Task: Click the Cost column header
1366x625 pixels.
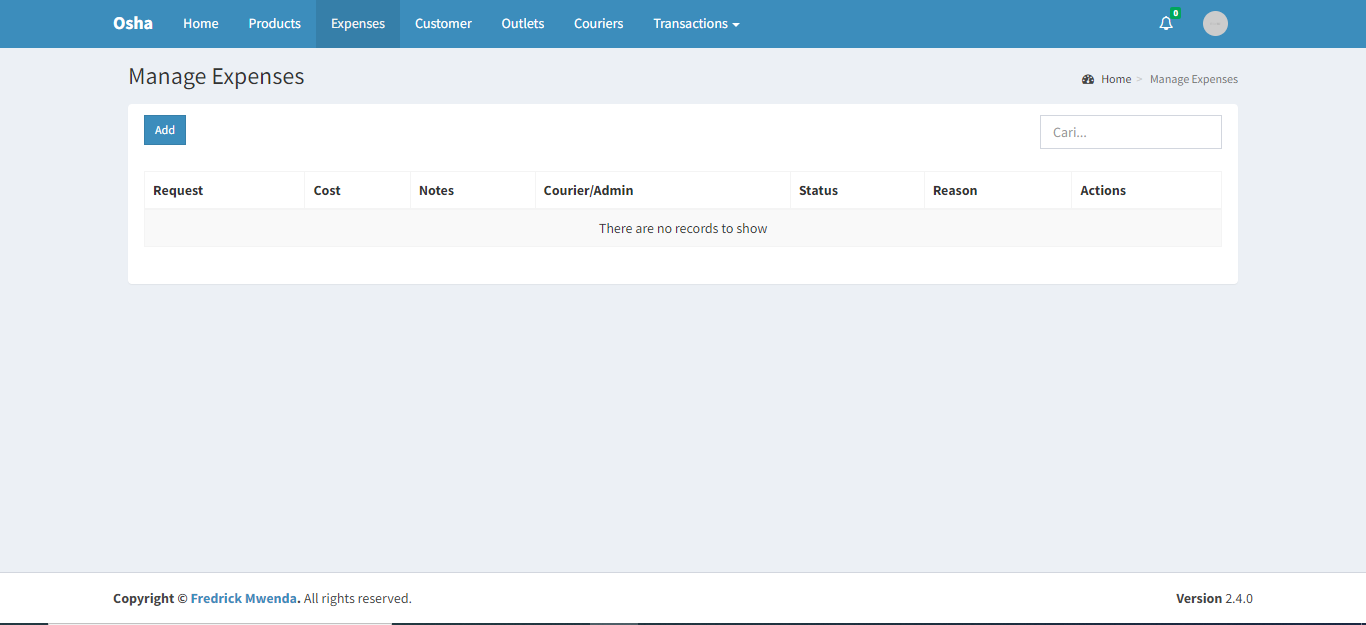Action: (x=327, y=190)
